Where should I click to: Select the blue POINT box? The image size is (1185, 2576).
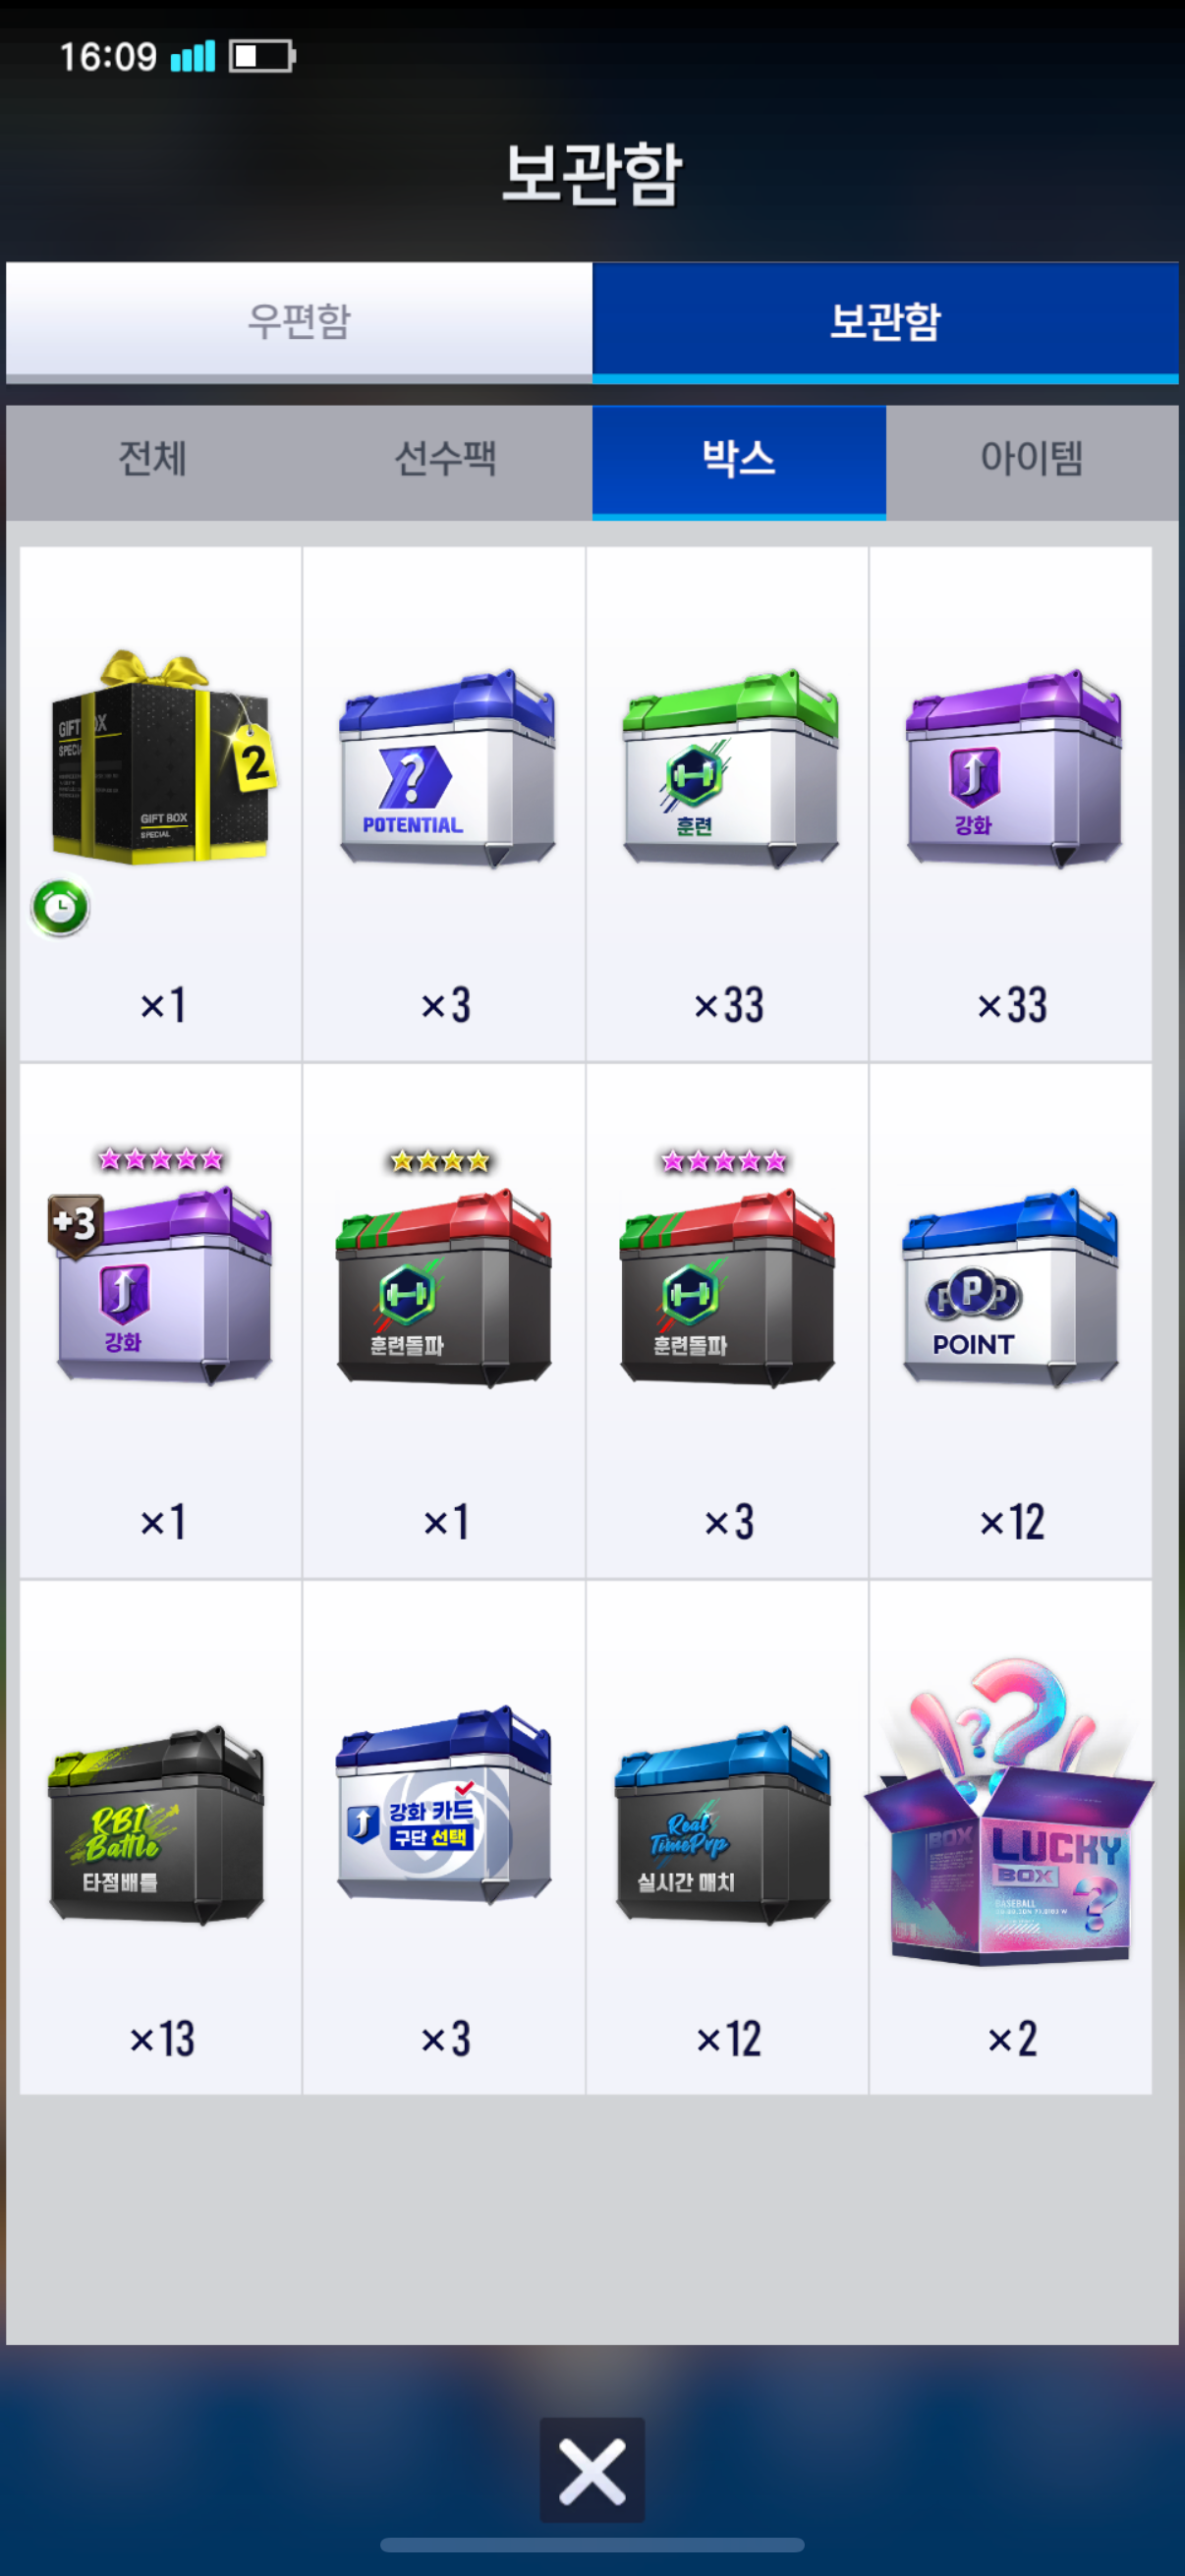(x=1011, y=1321)
